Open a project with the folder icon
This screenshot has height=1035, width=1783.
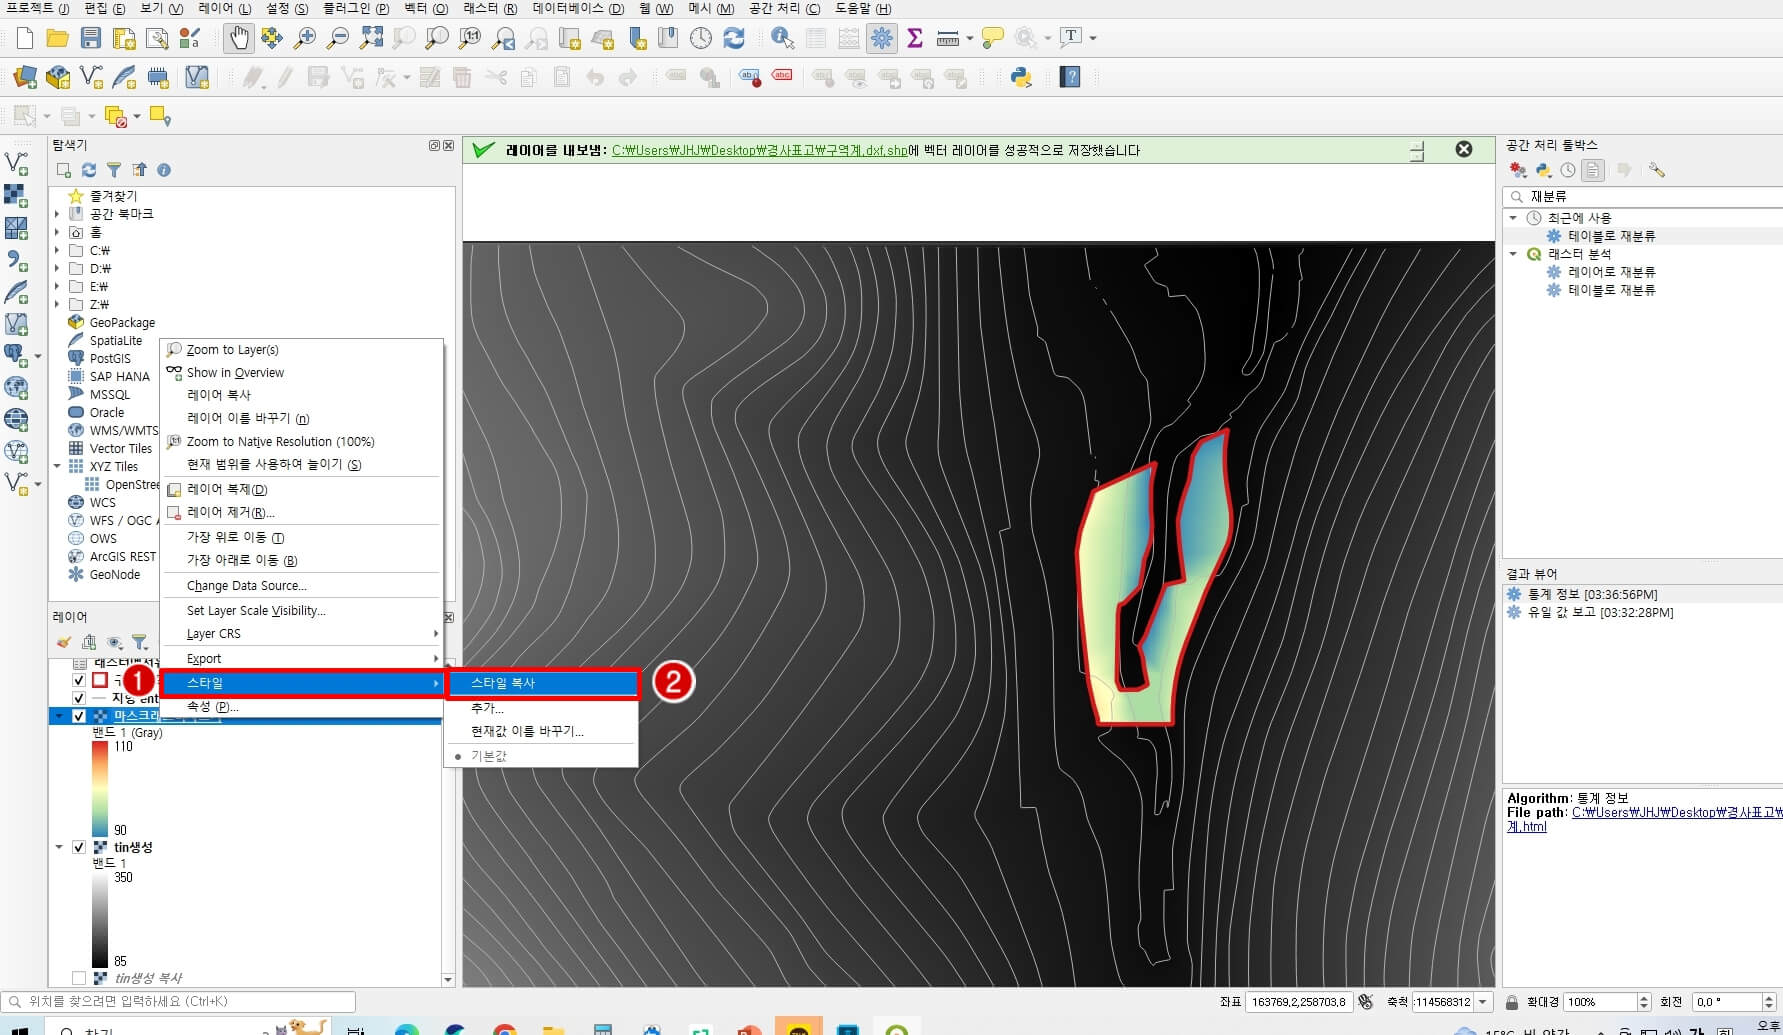click(58, 38)
